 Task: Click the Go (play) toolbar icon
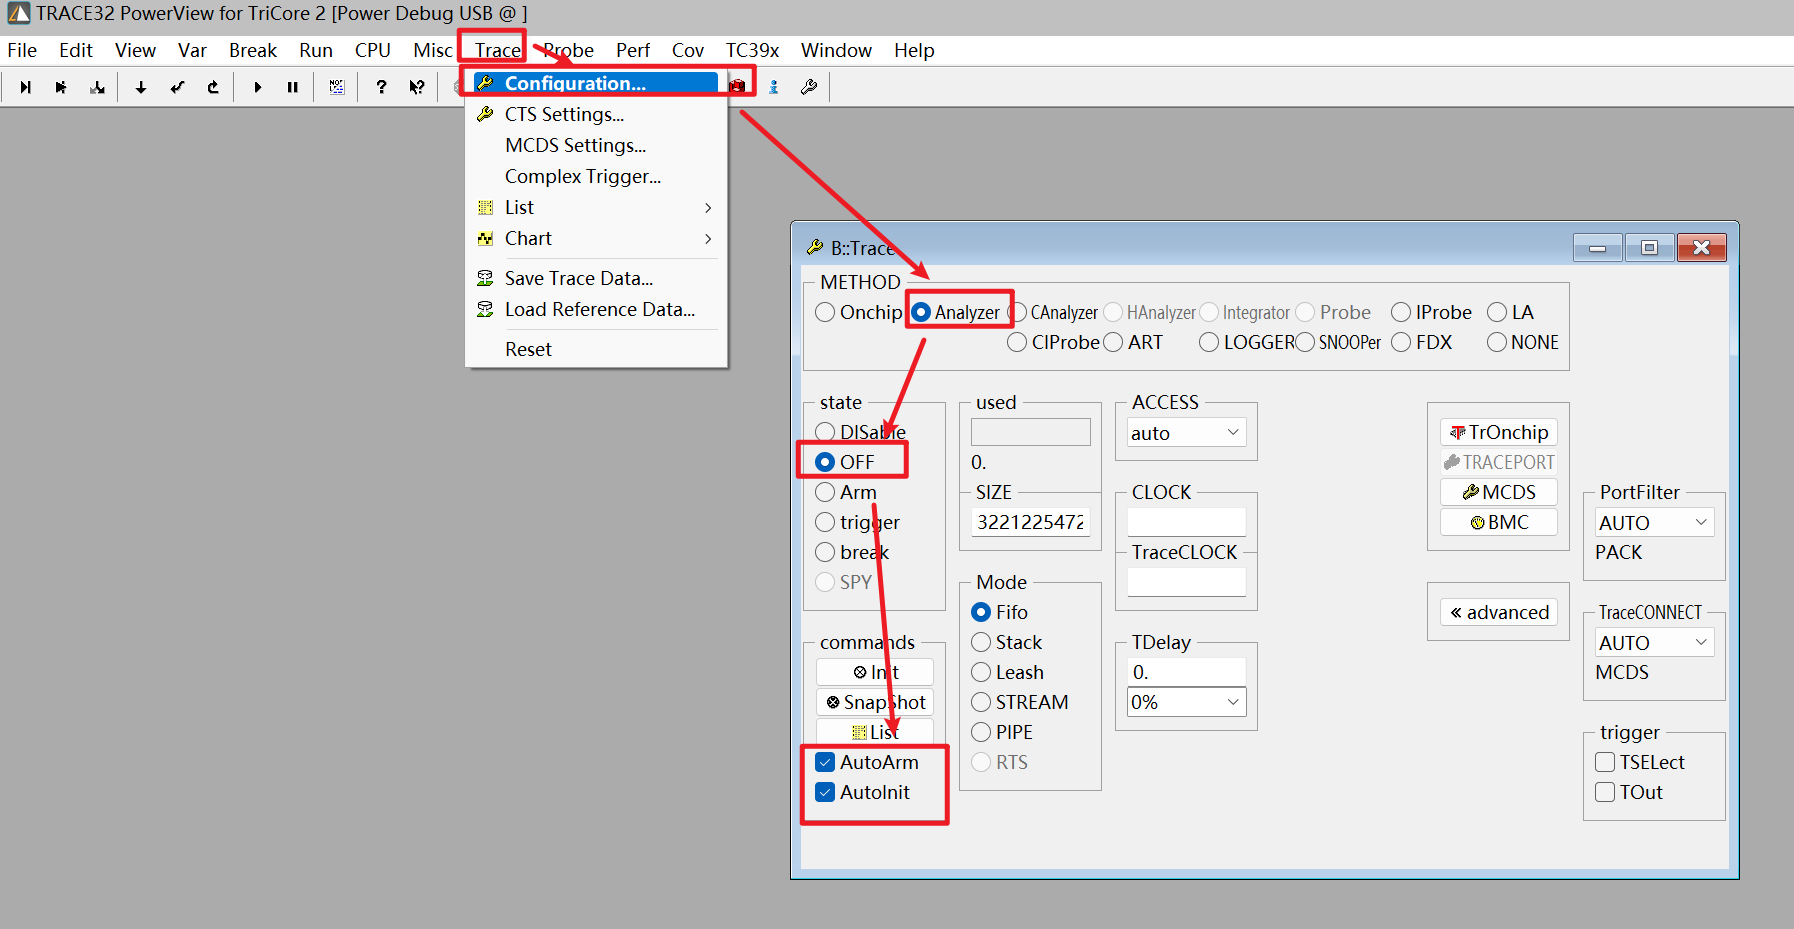[257, 87]
